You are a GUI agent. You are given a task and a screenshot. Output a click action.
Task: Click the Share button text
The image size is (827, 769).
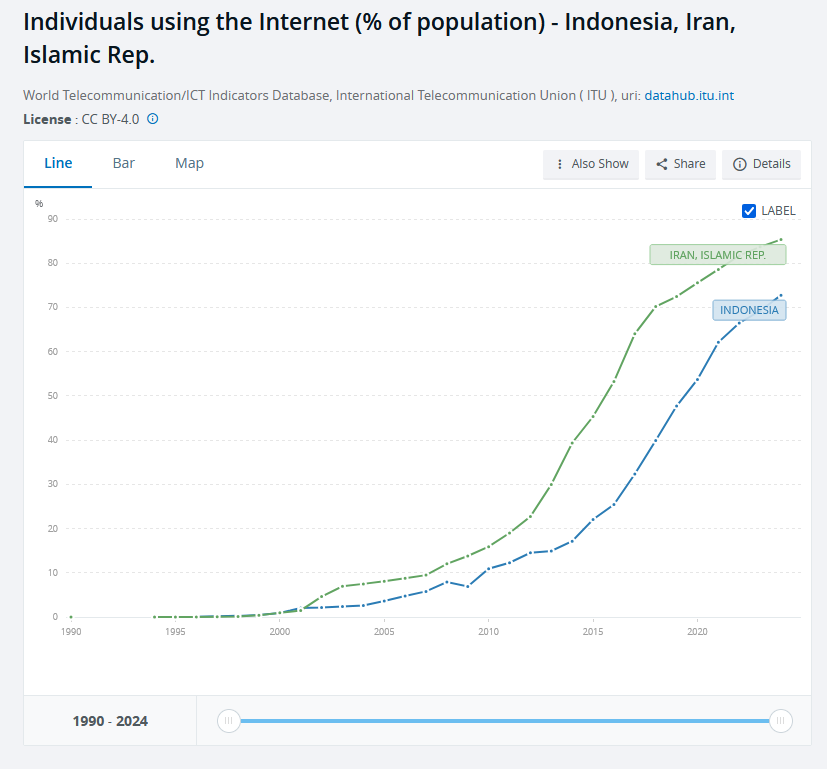689,164
